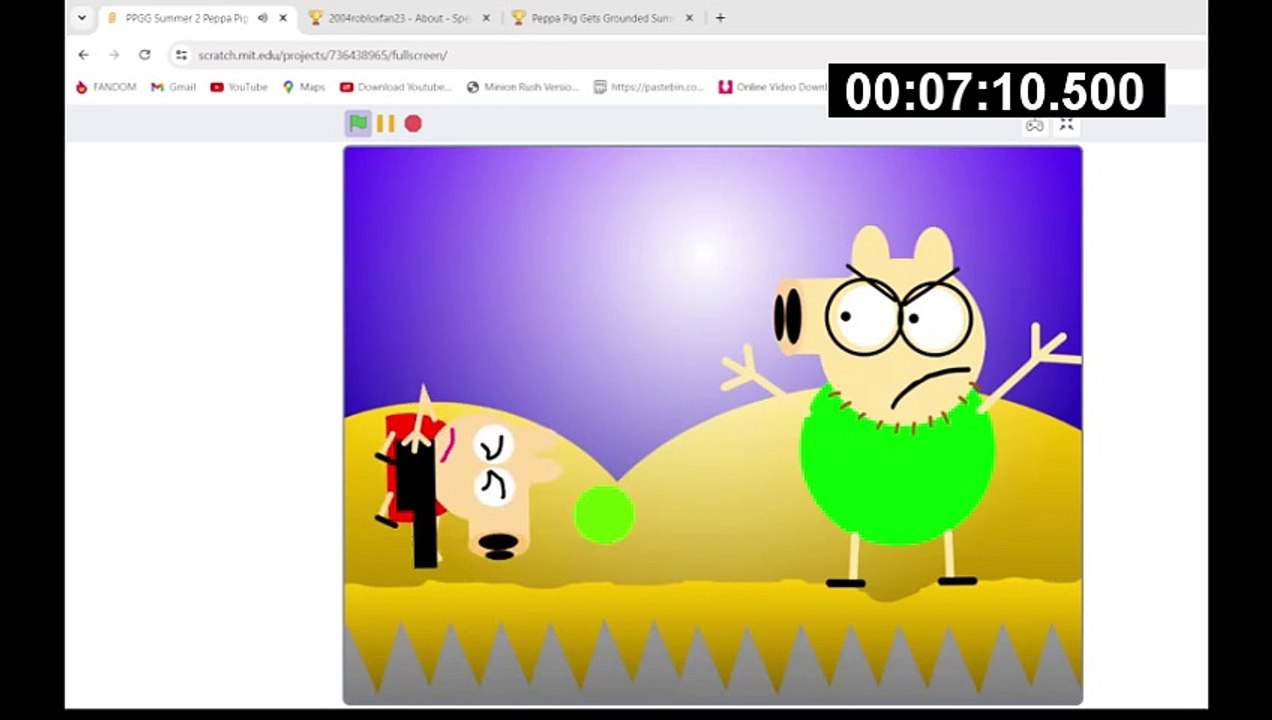The width and height of the screenshot is (1272, 720).
Task: Switch to Peppa Pig Gets Grounded tab
Action: point(603,18)
